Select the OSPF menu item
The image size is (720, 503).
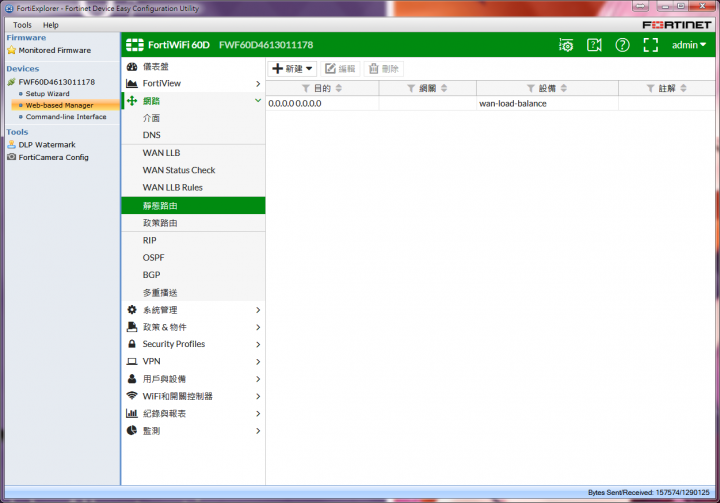coord(193,258)
